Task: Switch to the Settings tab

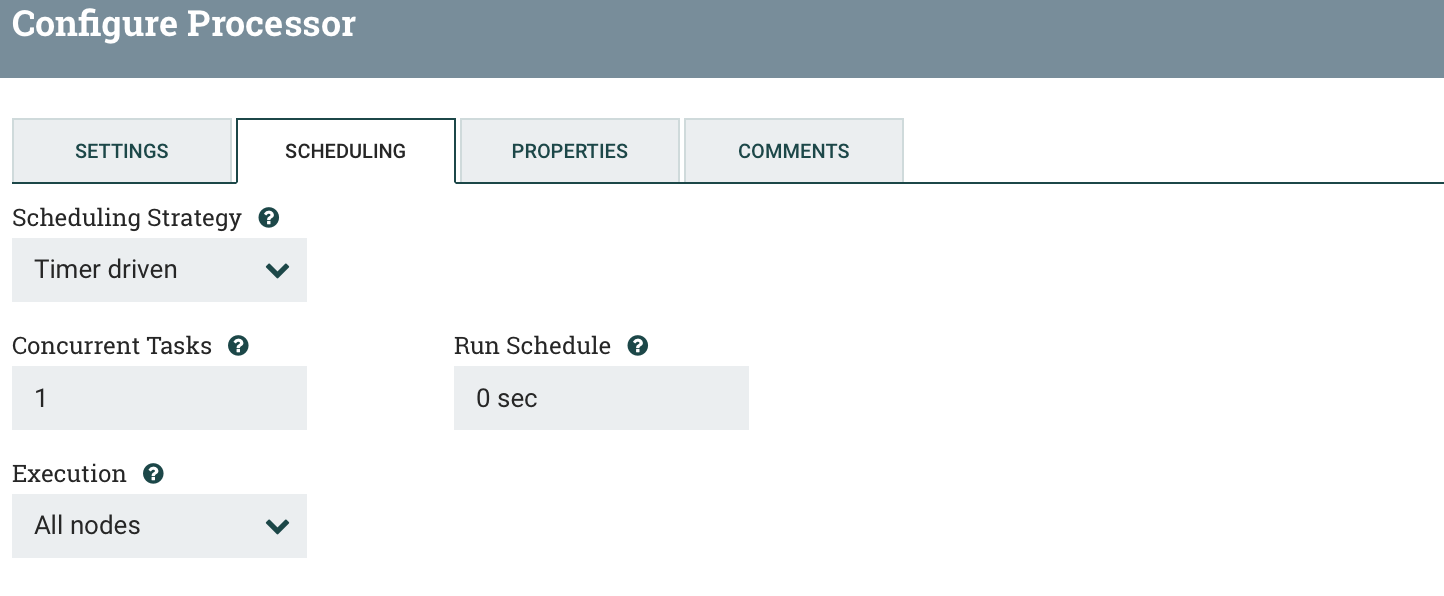Action: coord(122,151)
